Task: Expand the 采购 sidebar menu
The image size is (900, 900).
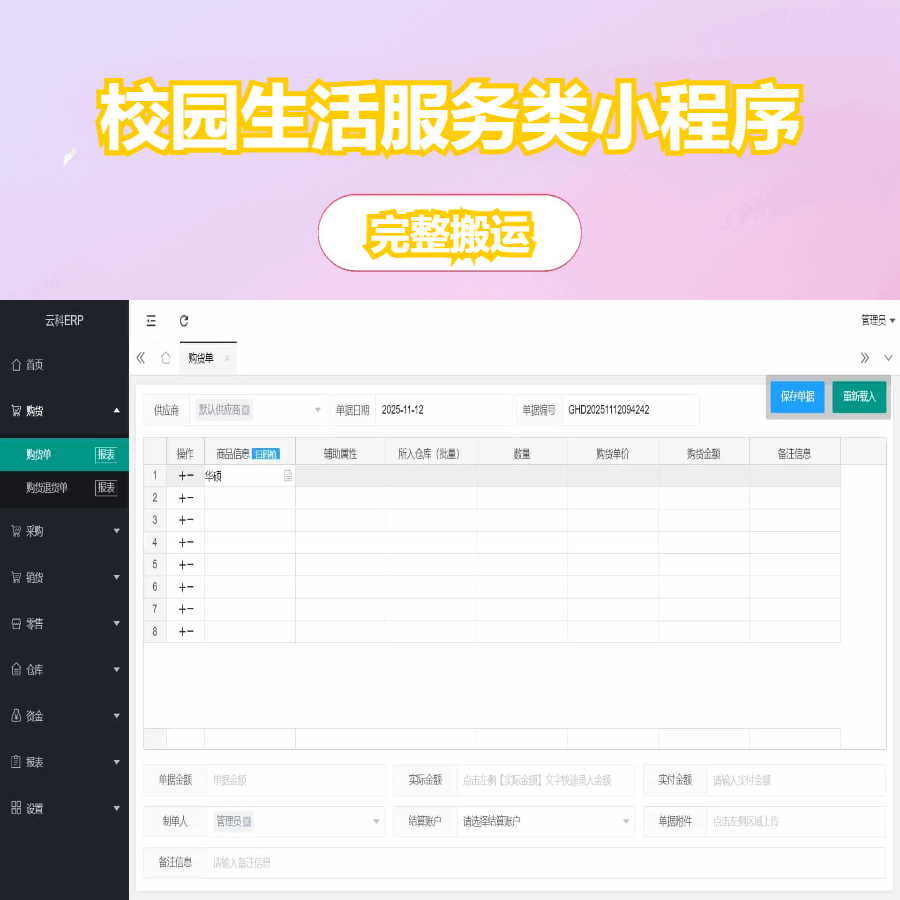Action: click(64, 531)
